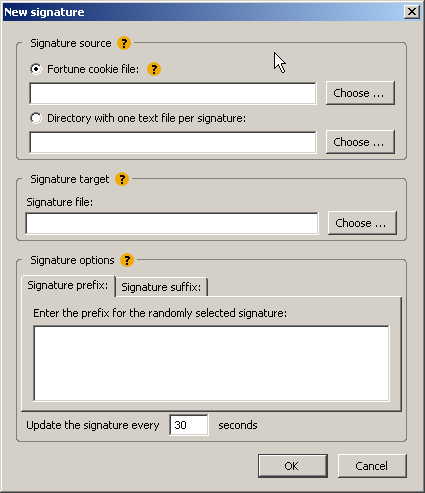Choose a signature directory

pos(360,142)
